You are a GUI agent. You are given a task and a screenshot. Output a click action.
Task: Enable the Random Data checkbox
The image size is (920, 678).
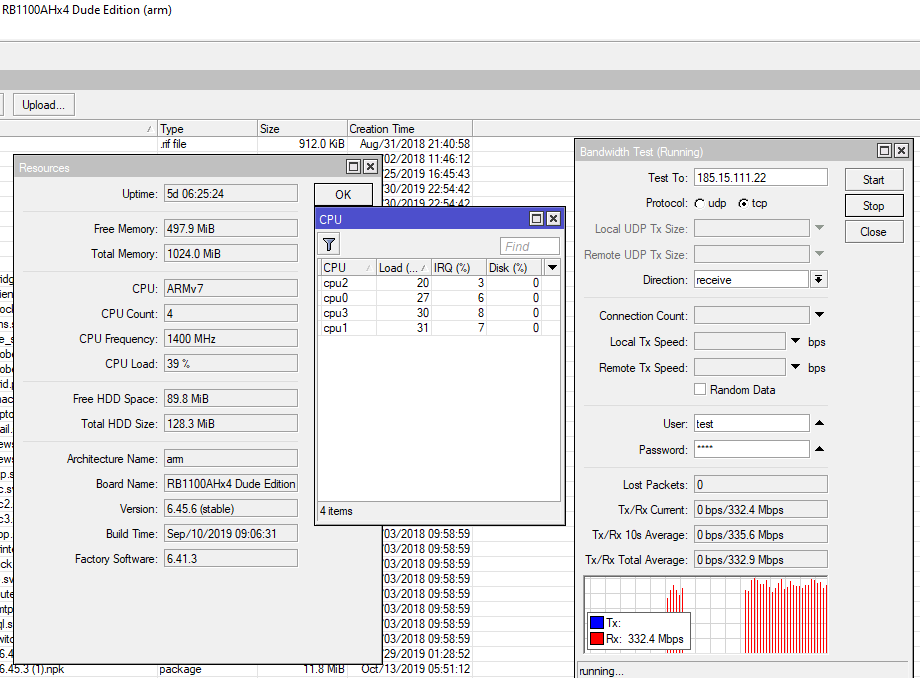pyautogui.click(x=700, y=389)
